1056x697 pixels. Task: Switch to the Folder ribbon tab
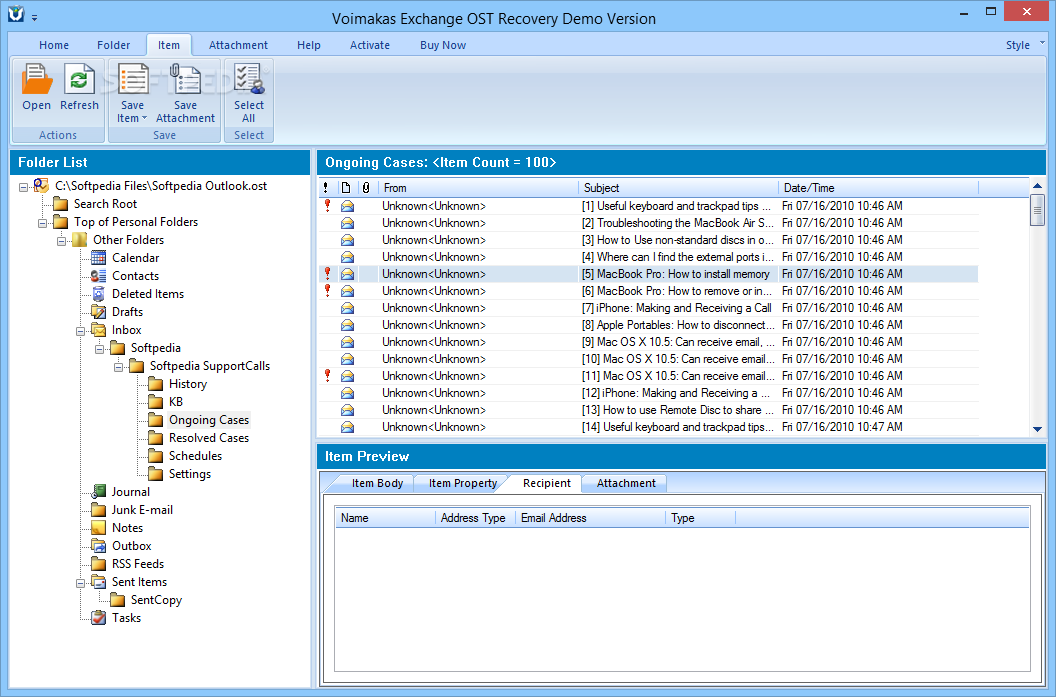point(113,45)
